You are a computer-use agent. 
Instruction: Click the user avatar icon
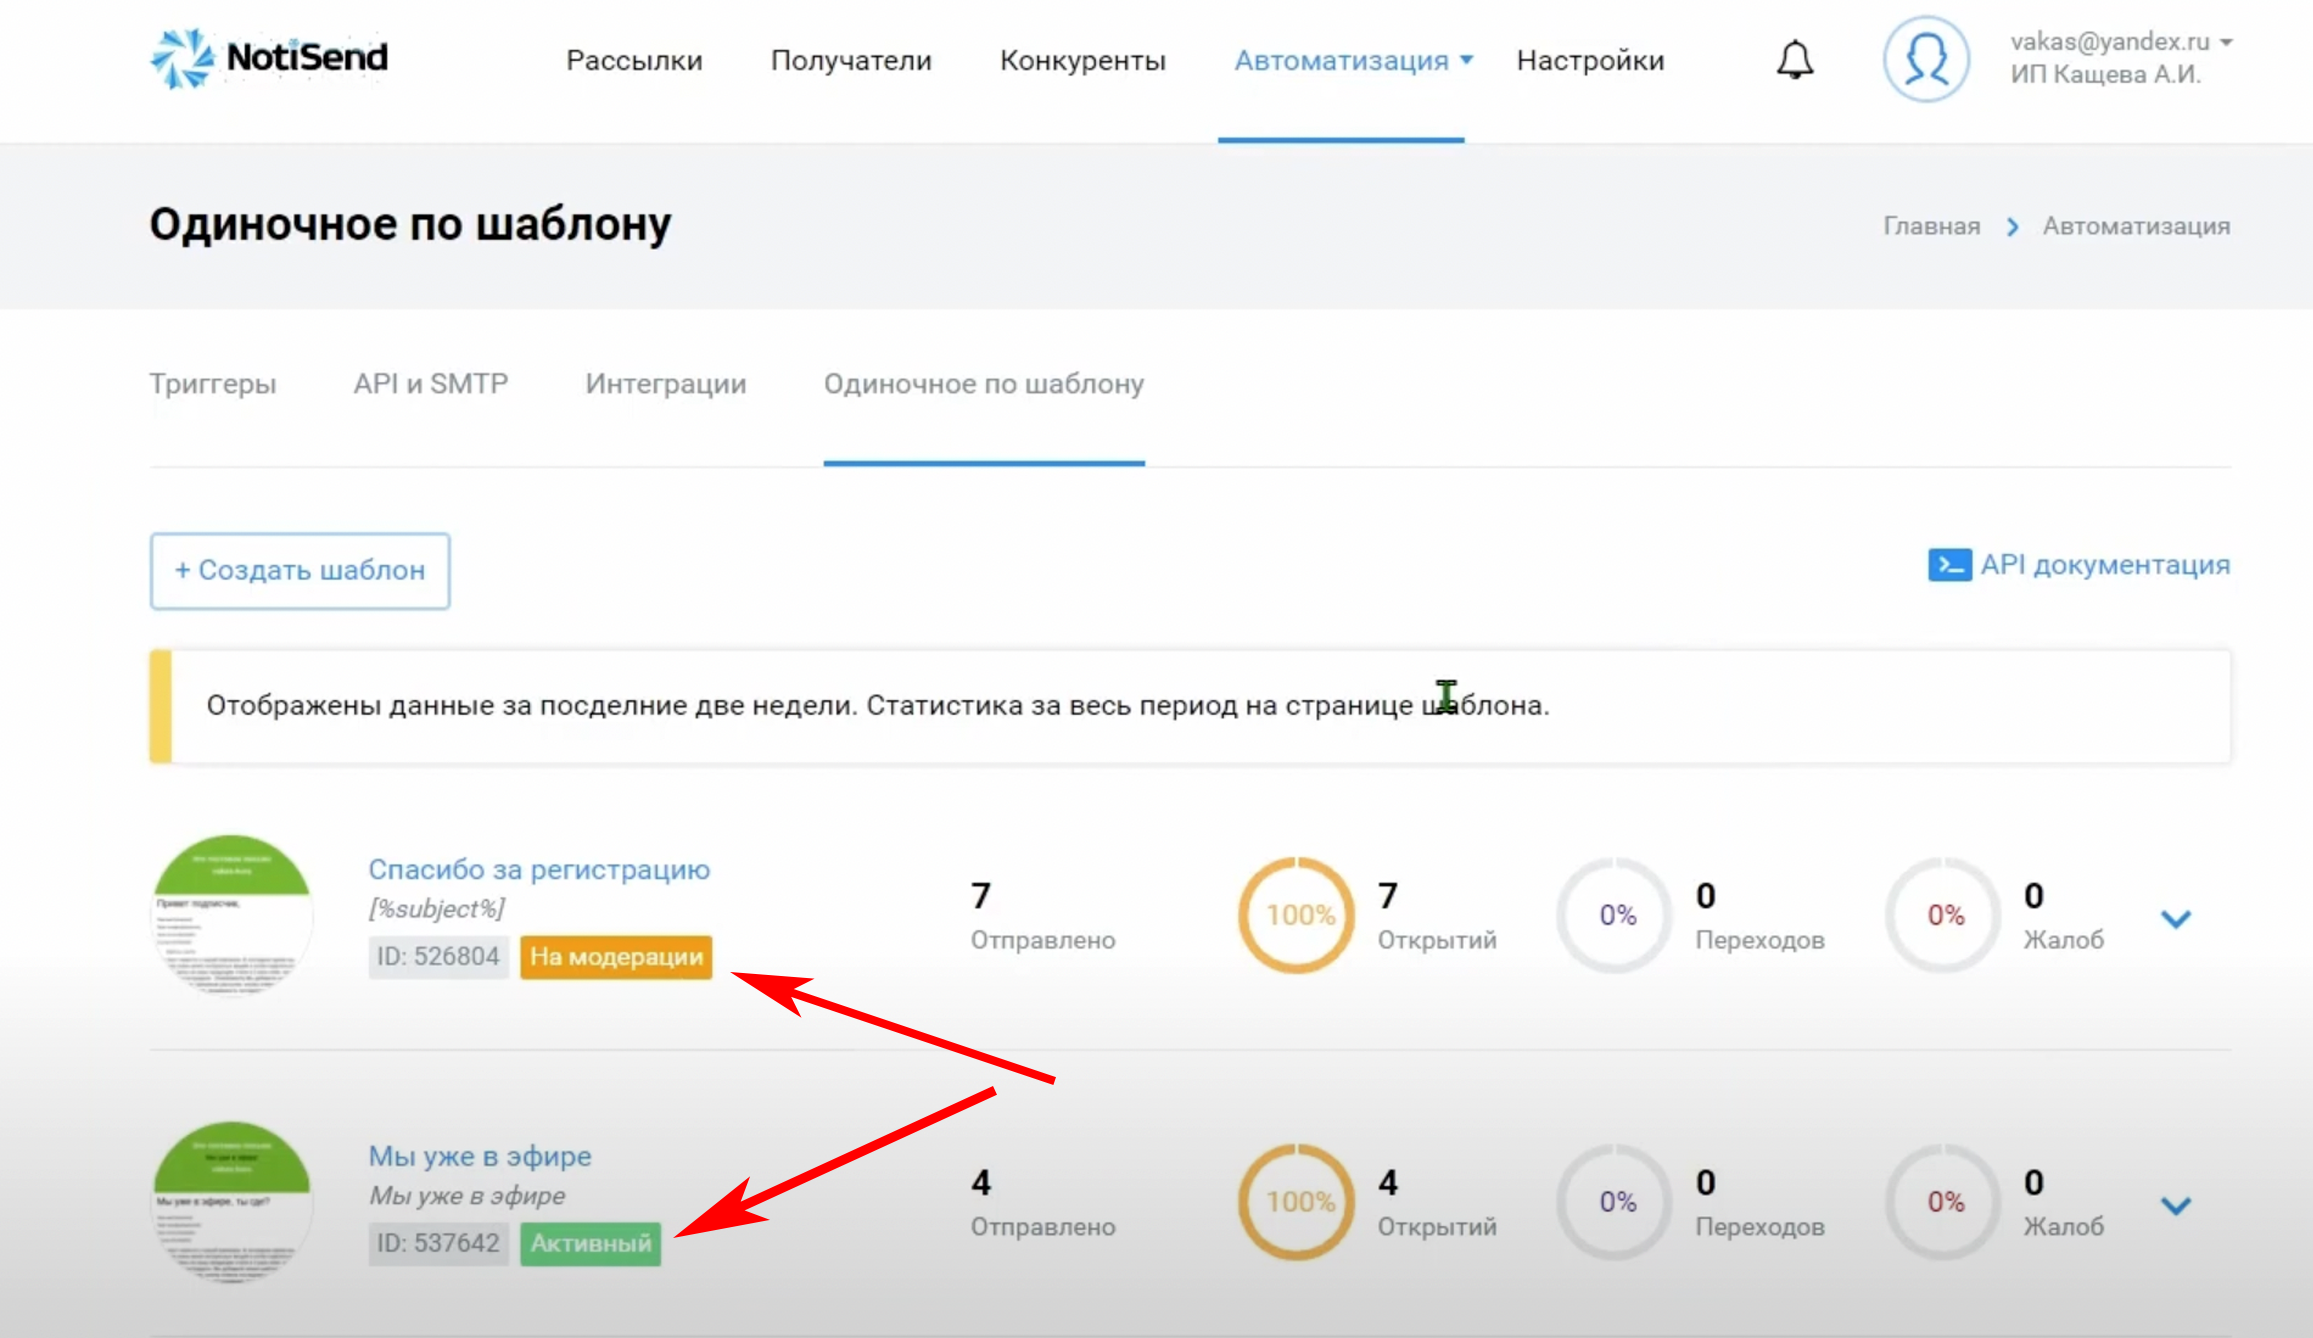click(1926, 60)
